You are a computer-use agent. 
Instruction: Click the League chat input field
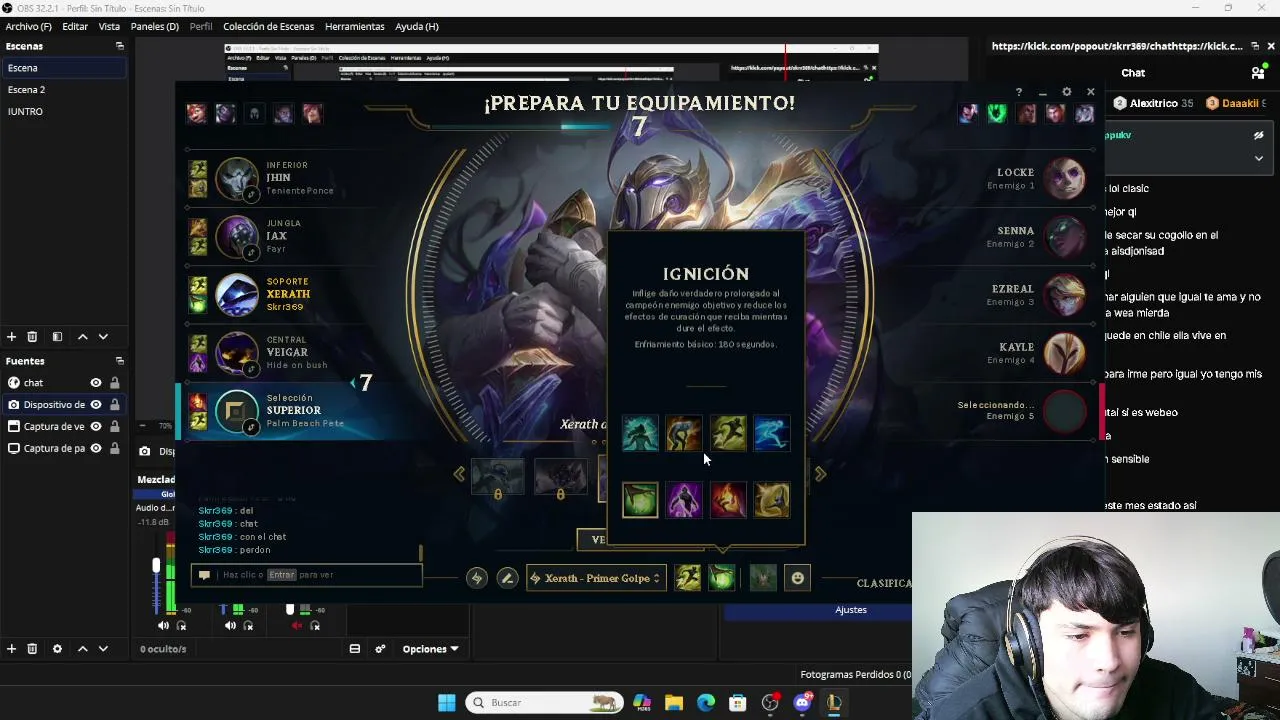click(306, 575)
